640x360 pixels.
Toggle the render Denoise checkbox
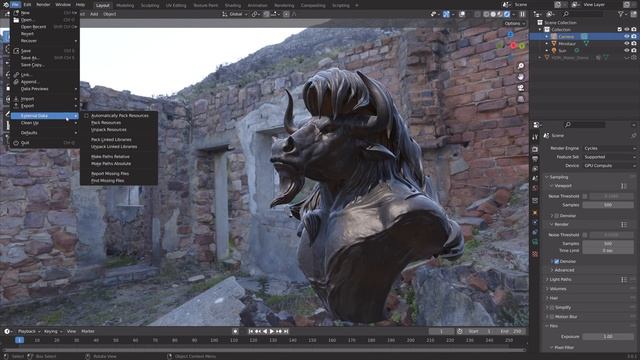click(557, 262)
